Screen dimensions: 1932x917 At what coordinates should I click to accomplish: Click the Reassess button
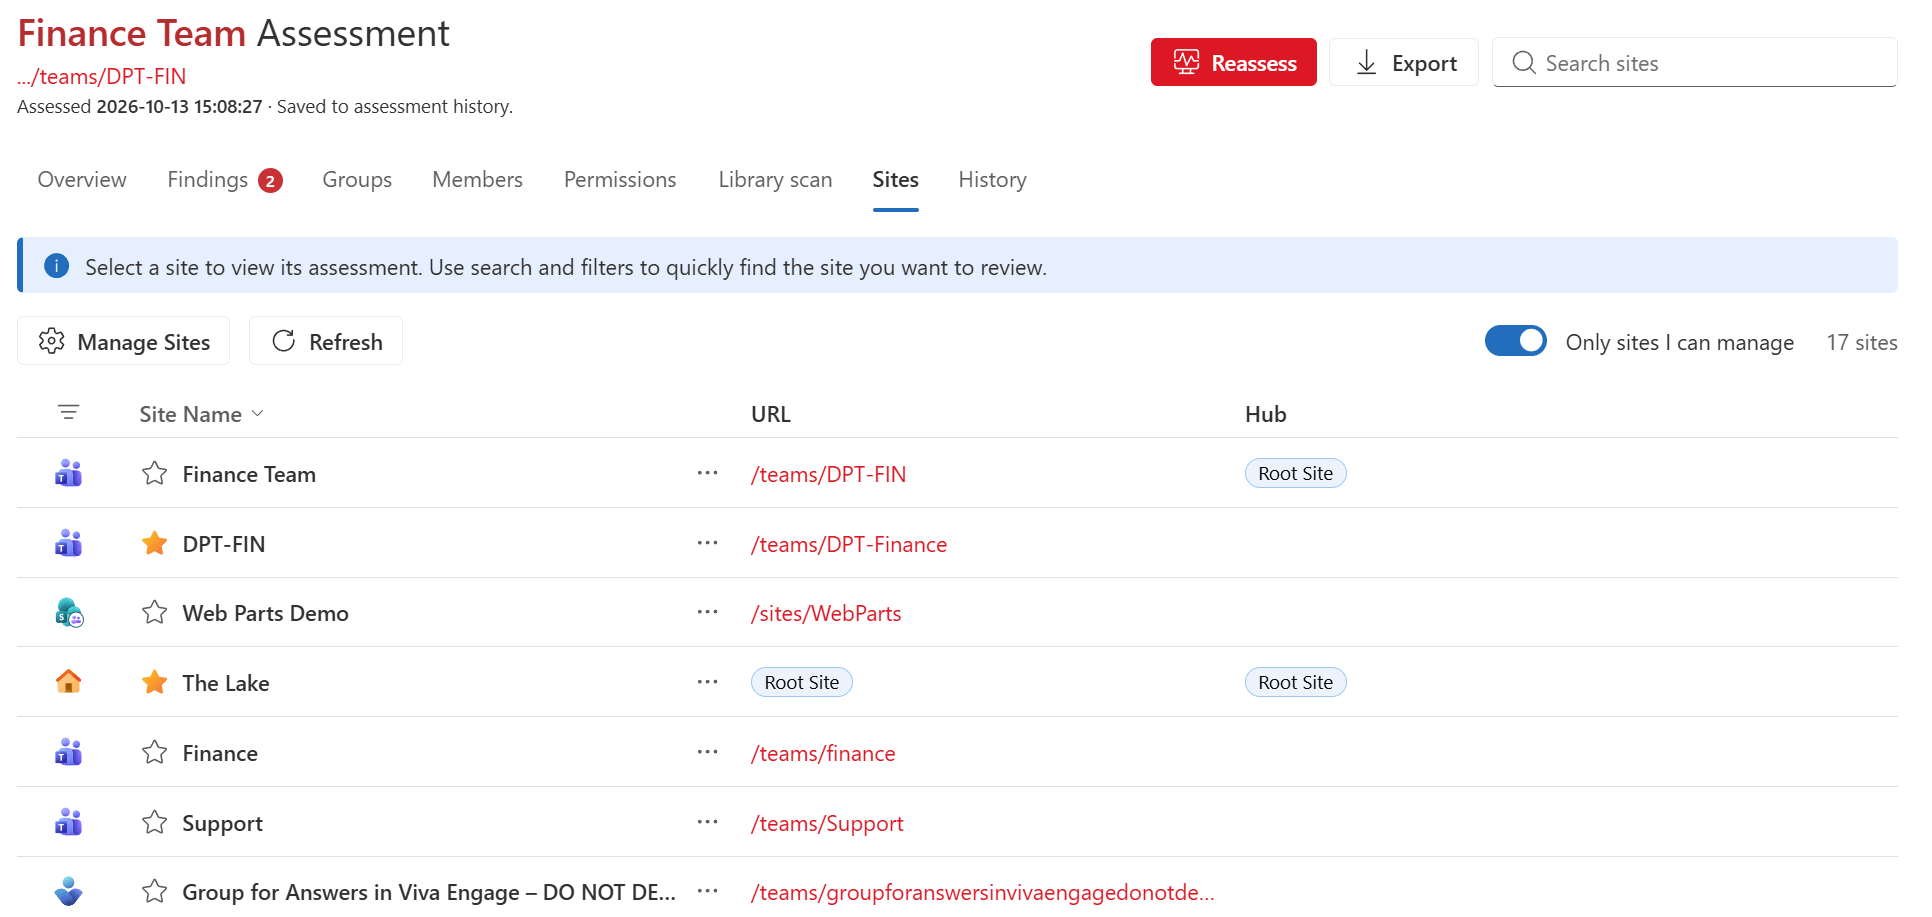coord(1233,62)
